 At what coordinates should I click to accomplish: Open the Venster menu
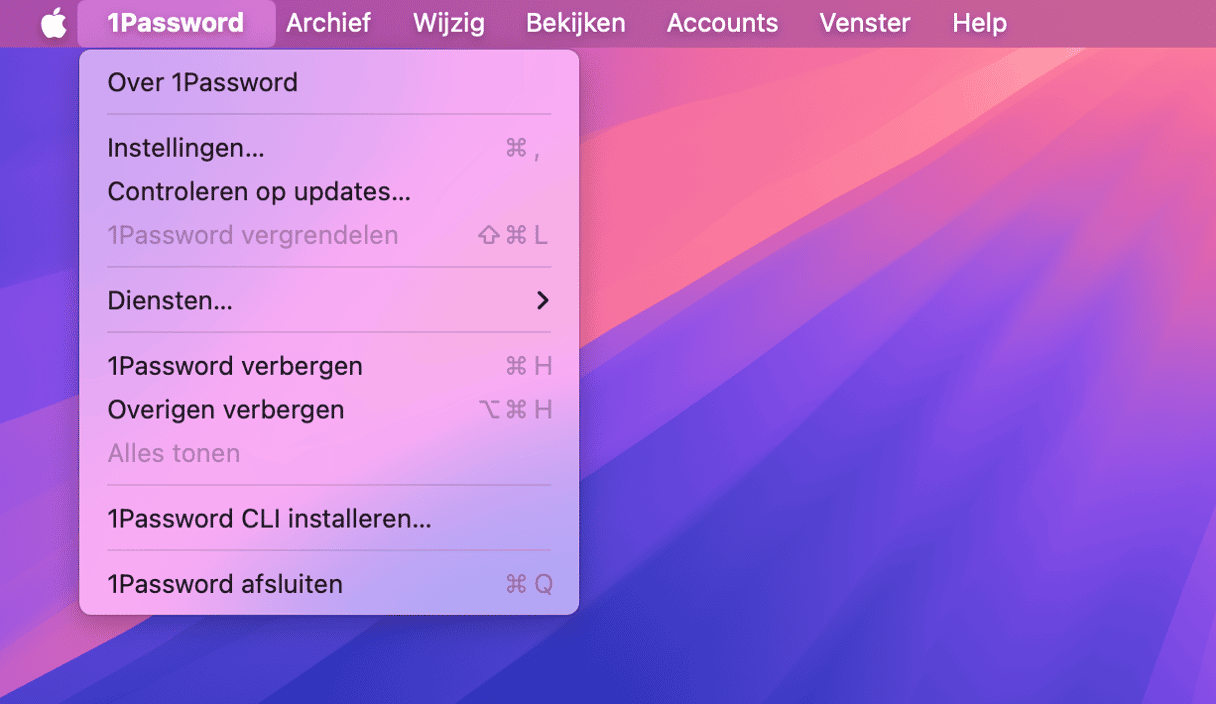tap(865, 23)
